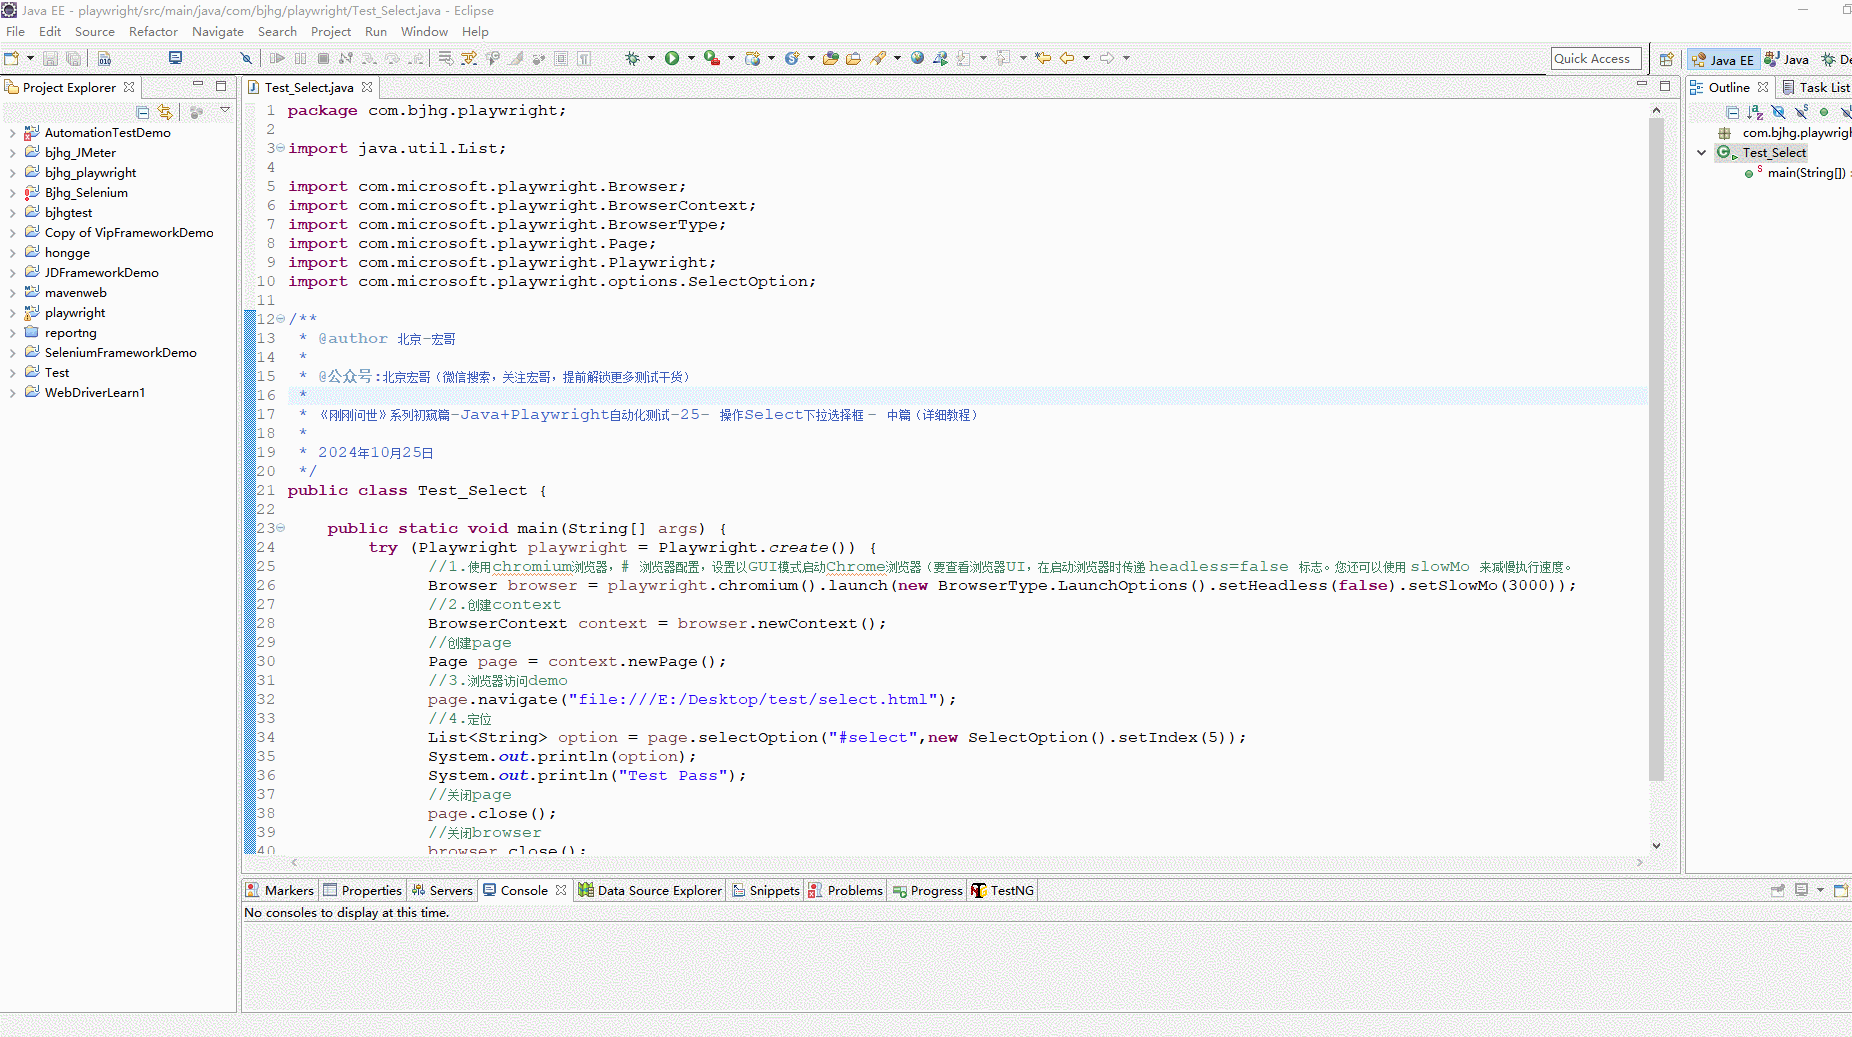Select the Java EE perspective button
This screenshot has height=1037, width=1852.
1722,59
